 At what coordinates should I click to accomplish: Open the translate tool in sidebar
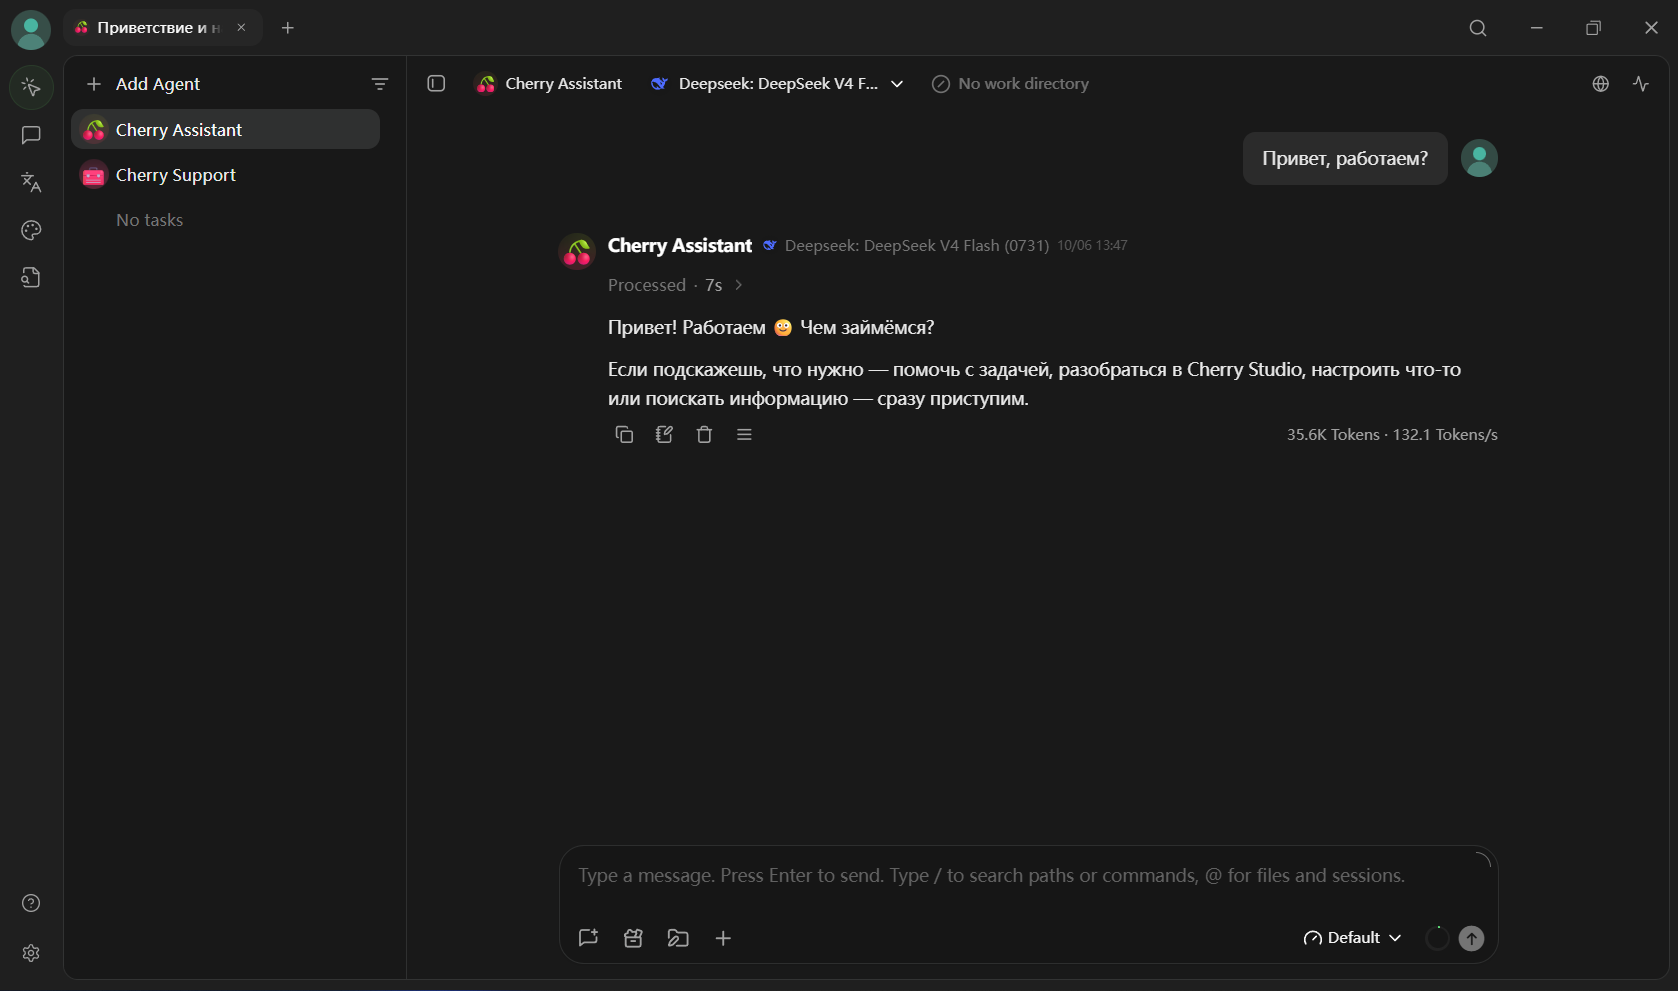pos(31,182)
